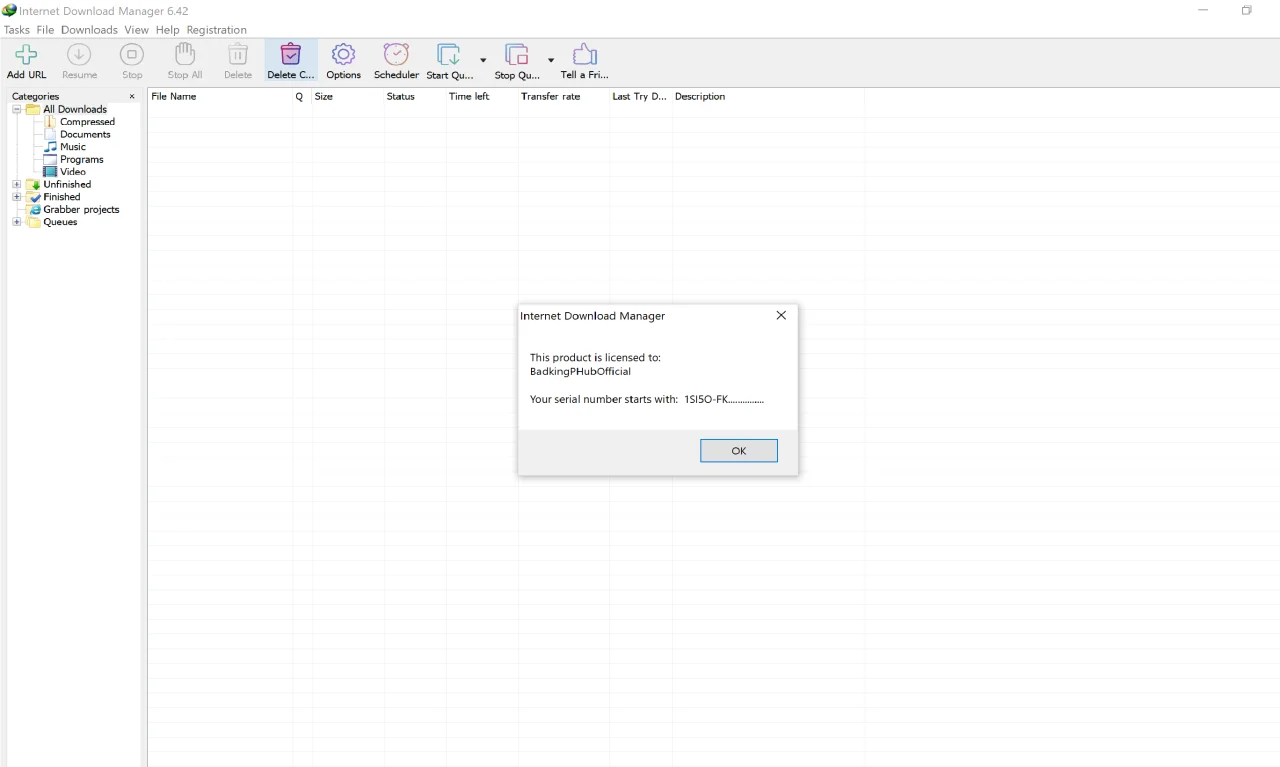Open the Start Queue dropdown arrow
Image resolution: width=1280 pixels, height=767 pixels.
483,60
